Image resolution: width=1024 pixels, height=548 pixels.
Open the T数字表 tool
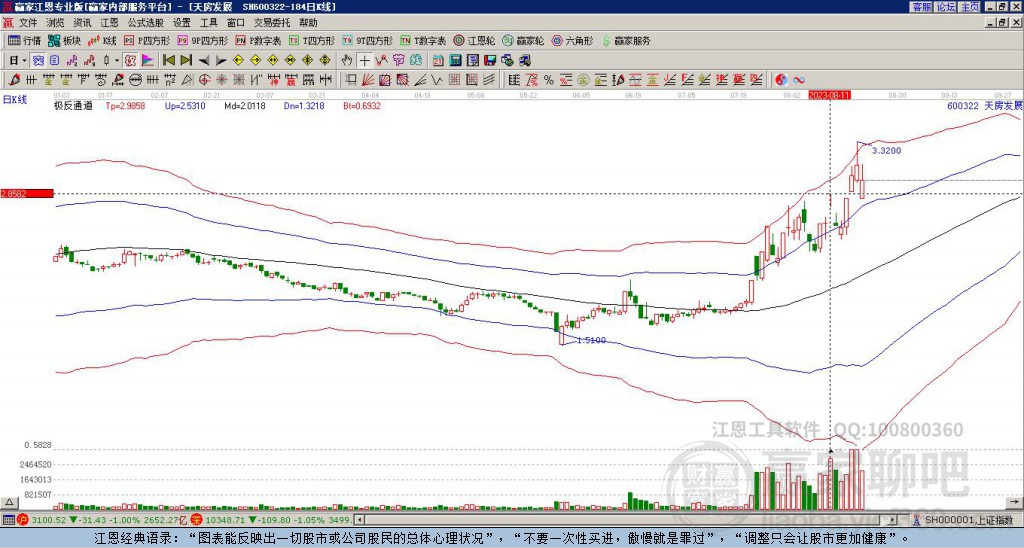click(x=423, y=40)
